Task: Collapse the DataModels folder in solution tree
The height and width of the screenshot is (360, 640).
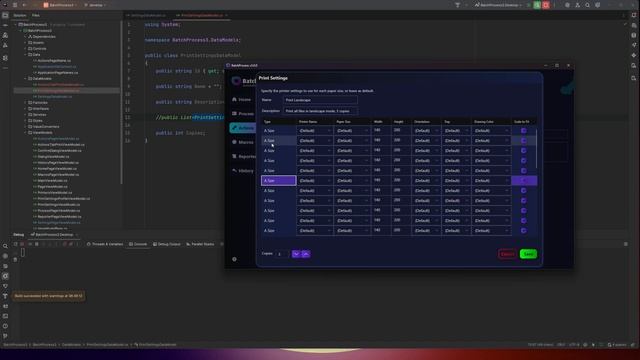Action: click(x=25, y=78)
